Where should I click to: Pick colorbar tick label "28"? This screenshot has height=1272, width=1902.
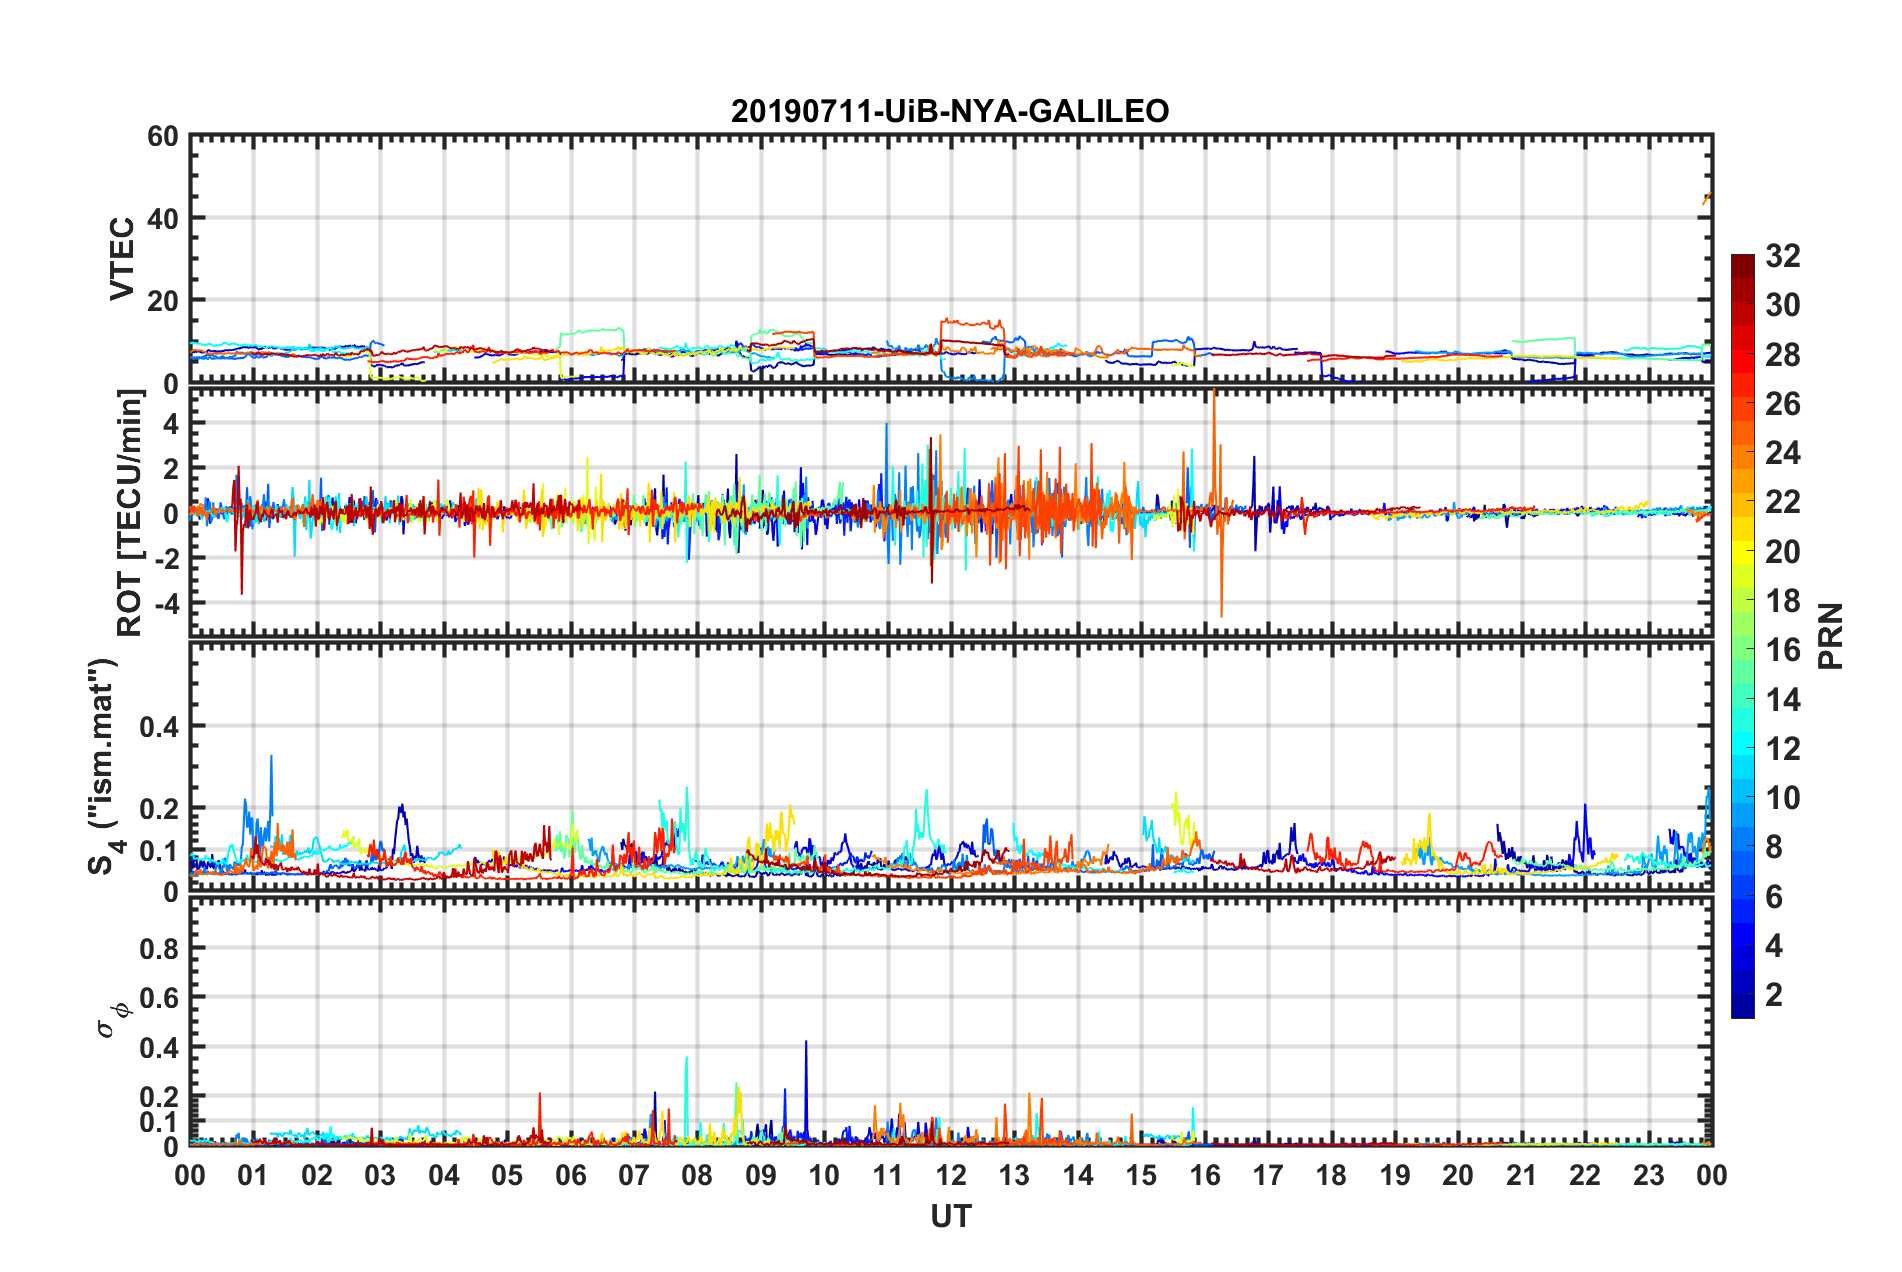(1783, 355)
